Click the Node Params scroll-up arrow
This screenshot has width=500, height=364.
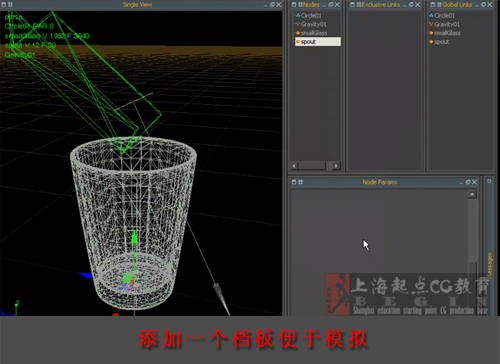click(472, 194)
